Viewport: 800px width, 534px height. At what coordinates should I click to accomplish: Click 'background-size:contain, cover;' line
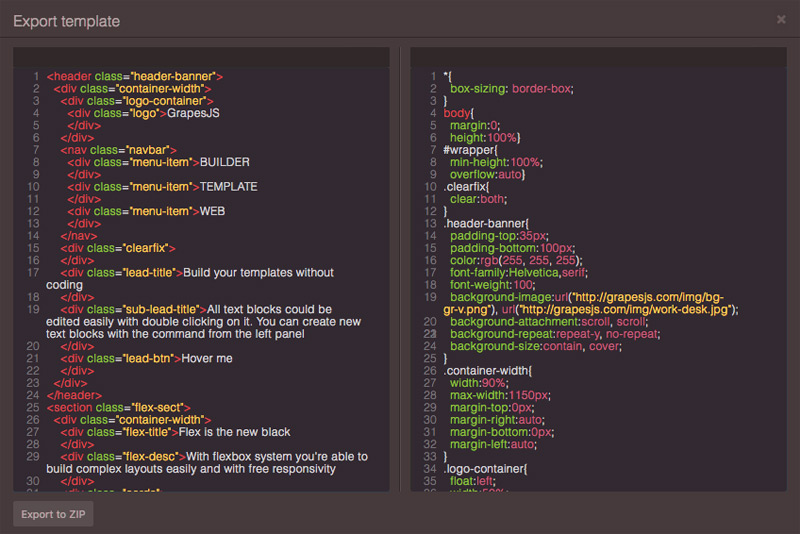point(536,346)
